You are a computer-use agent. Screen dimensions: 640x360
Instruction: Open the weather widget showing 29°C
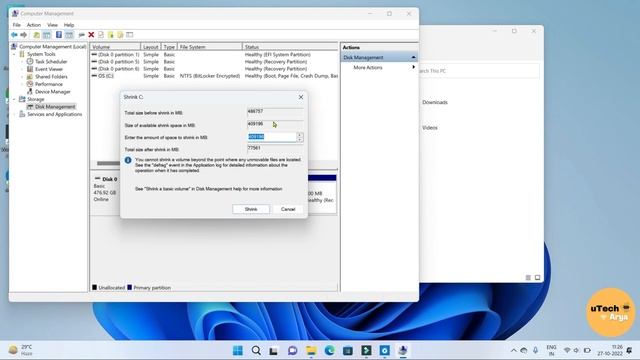pos(21,350)
